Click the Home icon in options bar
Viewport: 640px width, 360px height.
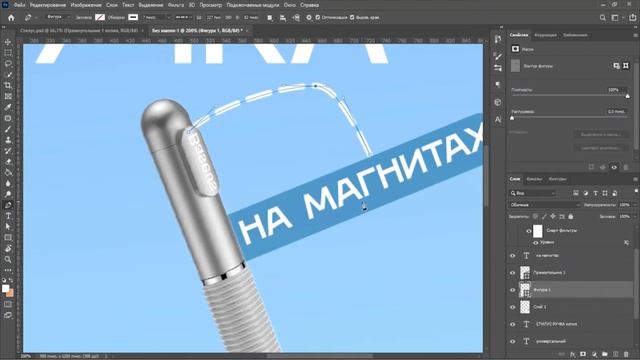11,18
